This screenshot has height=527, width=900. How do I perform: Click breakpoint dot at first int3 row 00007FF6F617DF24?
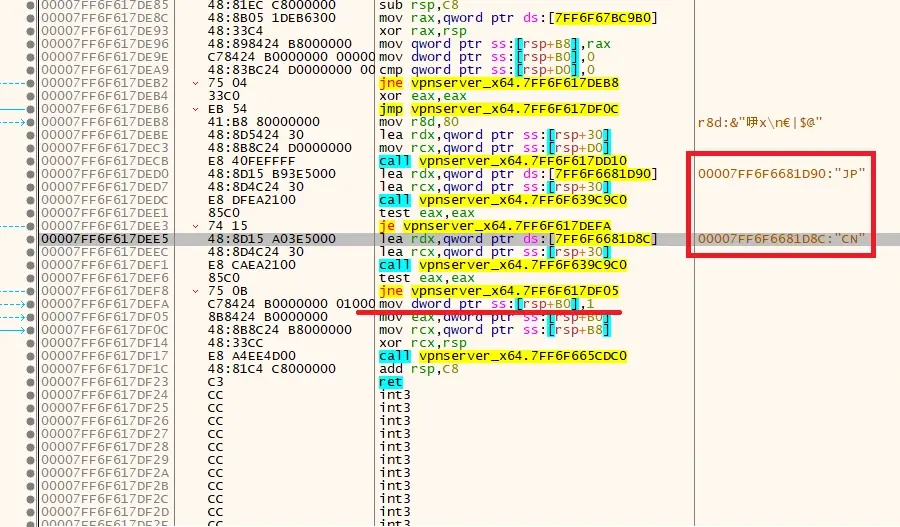pos(31,395)
